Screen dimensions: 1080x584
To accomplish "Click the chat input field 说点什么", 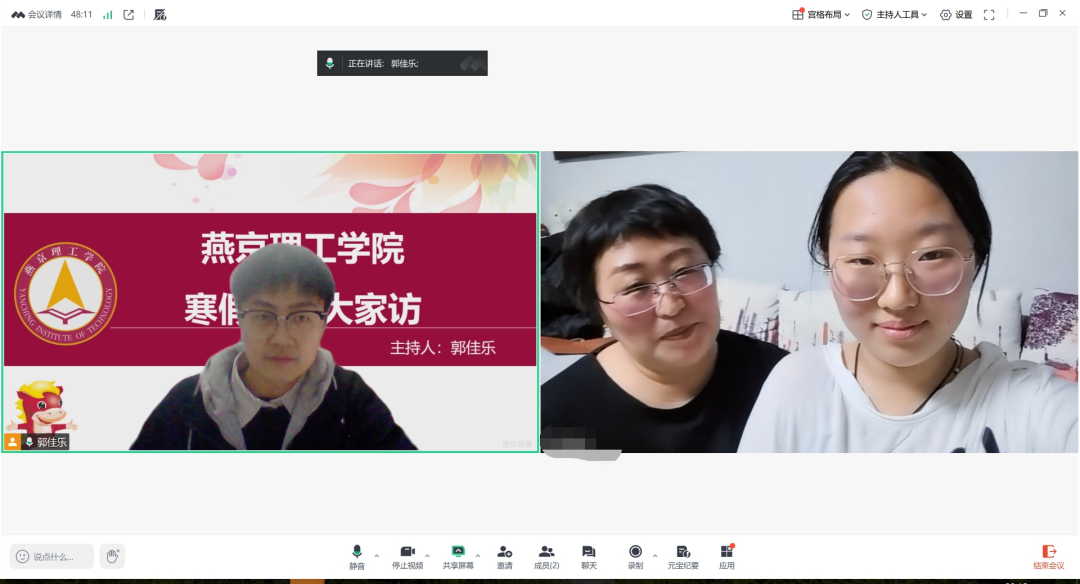I will (53, 557).
